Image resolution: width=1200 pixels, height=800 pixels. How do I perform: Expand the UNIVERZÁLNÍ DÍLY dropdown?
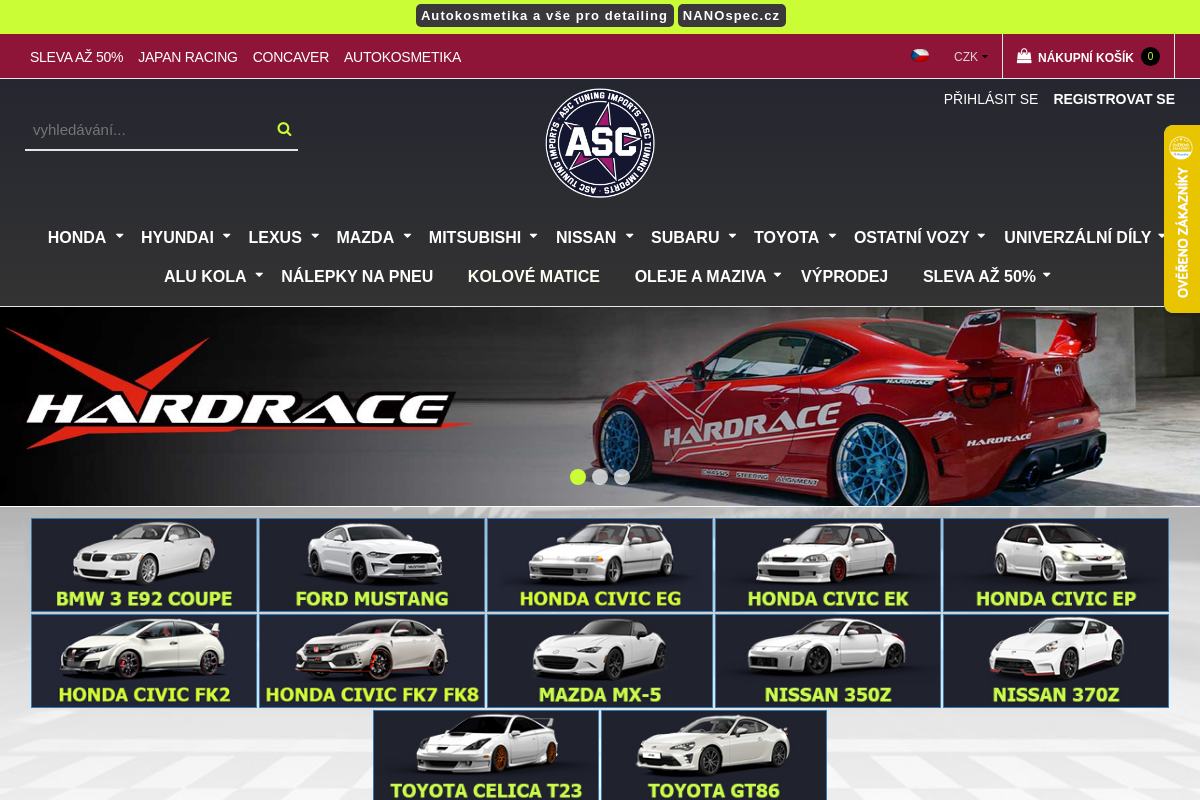pos(1079,237)
